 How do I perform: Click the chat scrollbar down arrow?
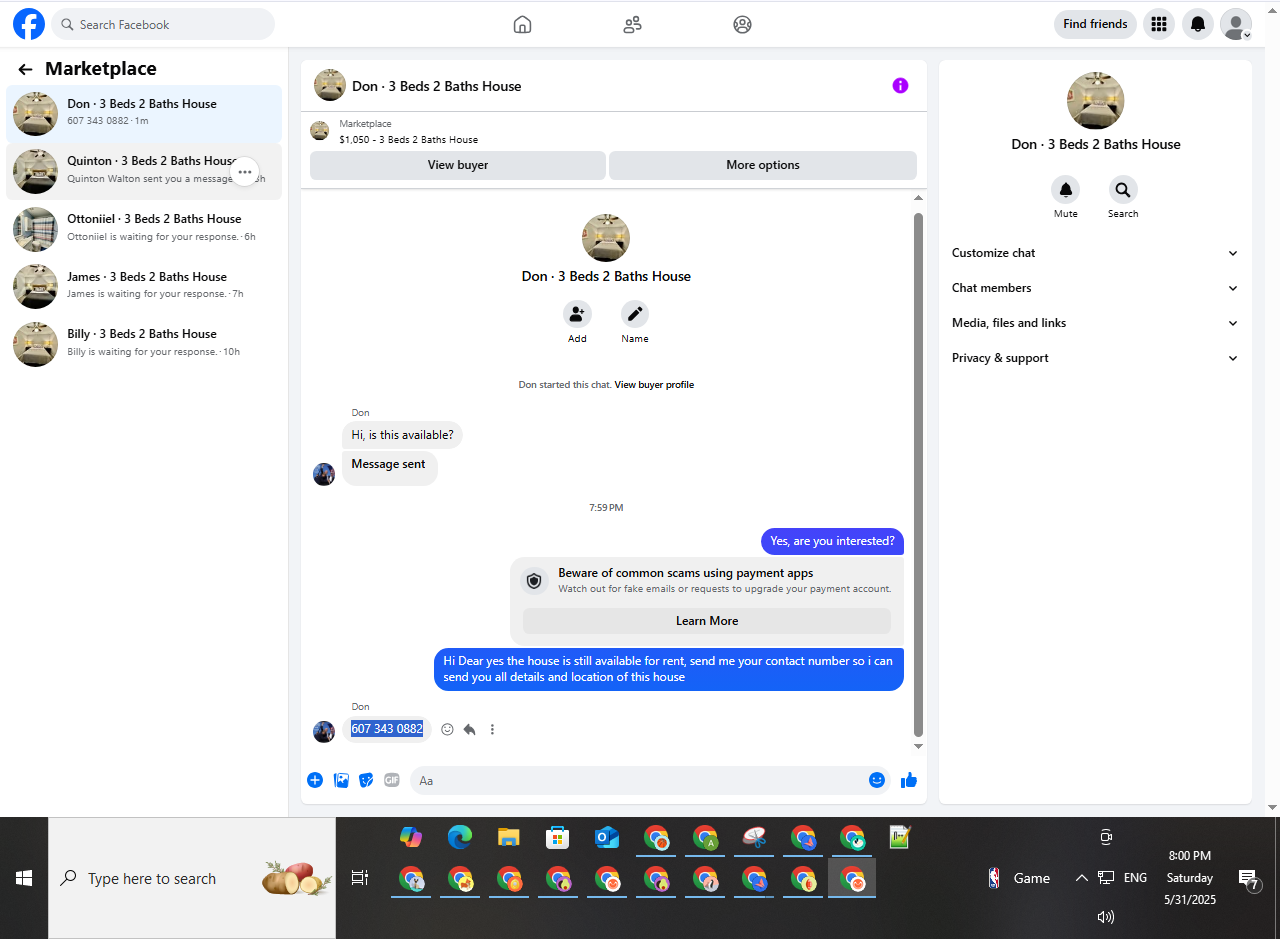918,746
